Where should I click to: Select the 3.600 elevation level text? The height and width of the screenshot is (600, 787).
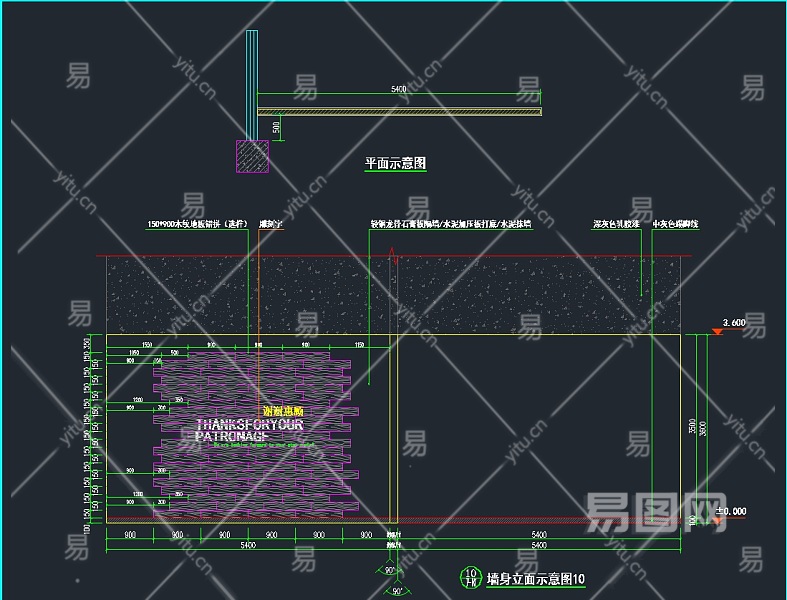tap(734, 322)
